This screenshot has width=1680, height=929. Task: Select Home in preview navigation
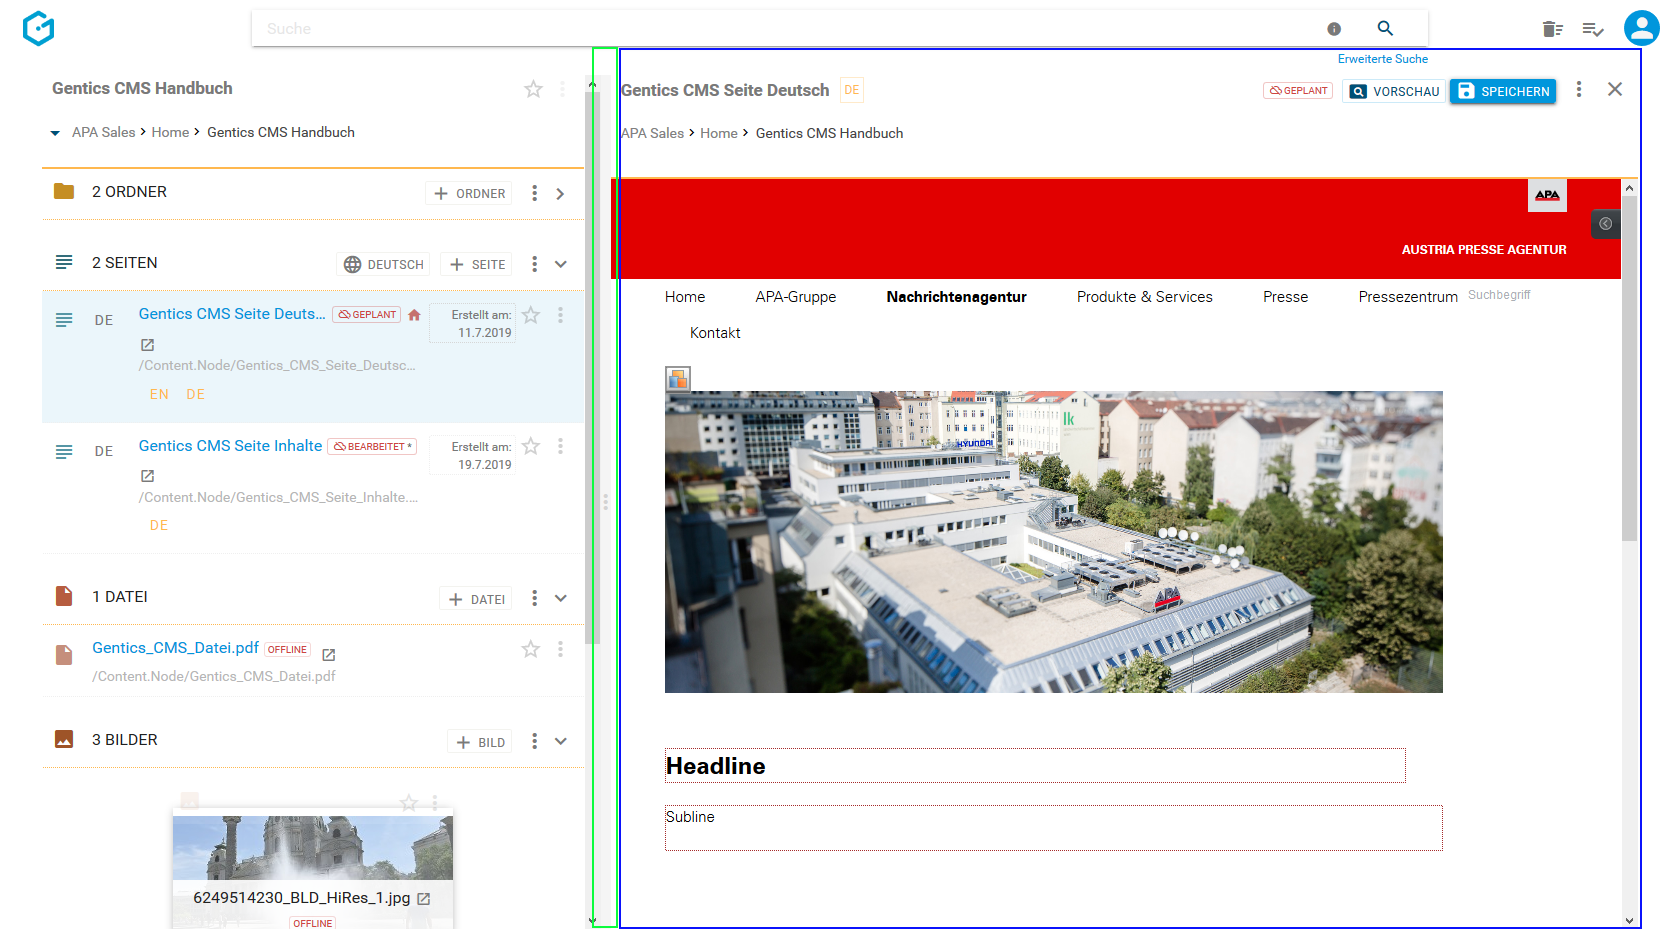685,297
